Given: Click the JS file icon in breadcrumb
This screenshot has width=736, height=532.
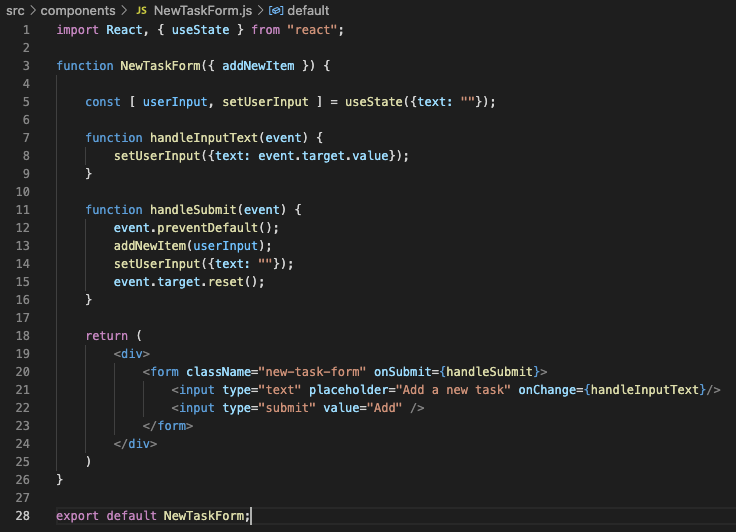Looking at the screenshot, I should (x=141, y=10).
